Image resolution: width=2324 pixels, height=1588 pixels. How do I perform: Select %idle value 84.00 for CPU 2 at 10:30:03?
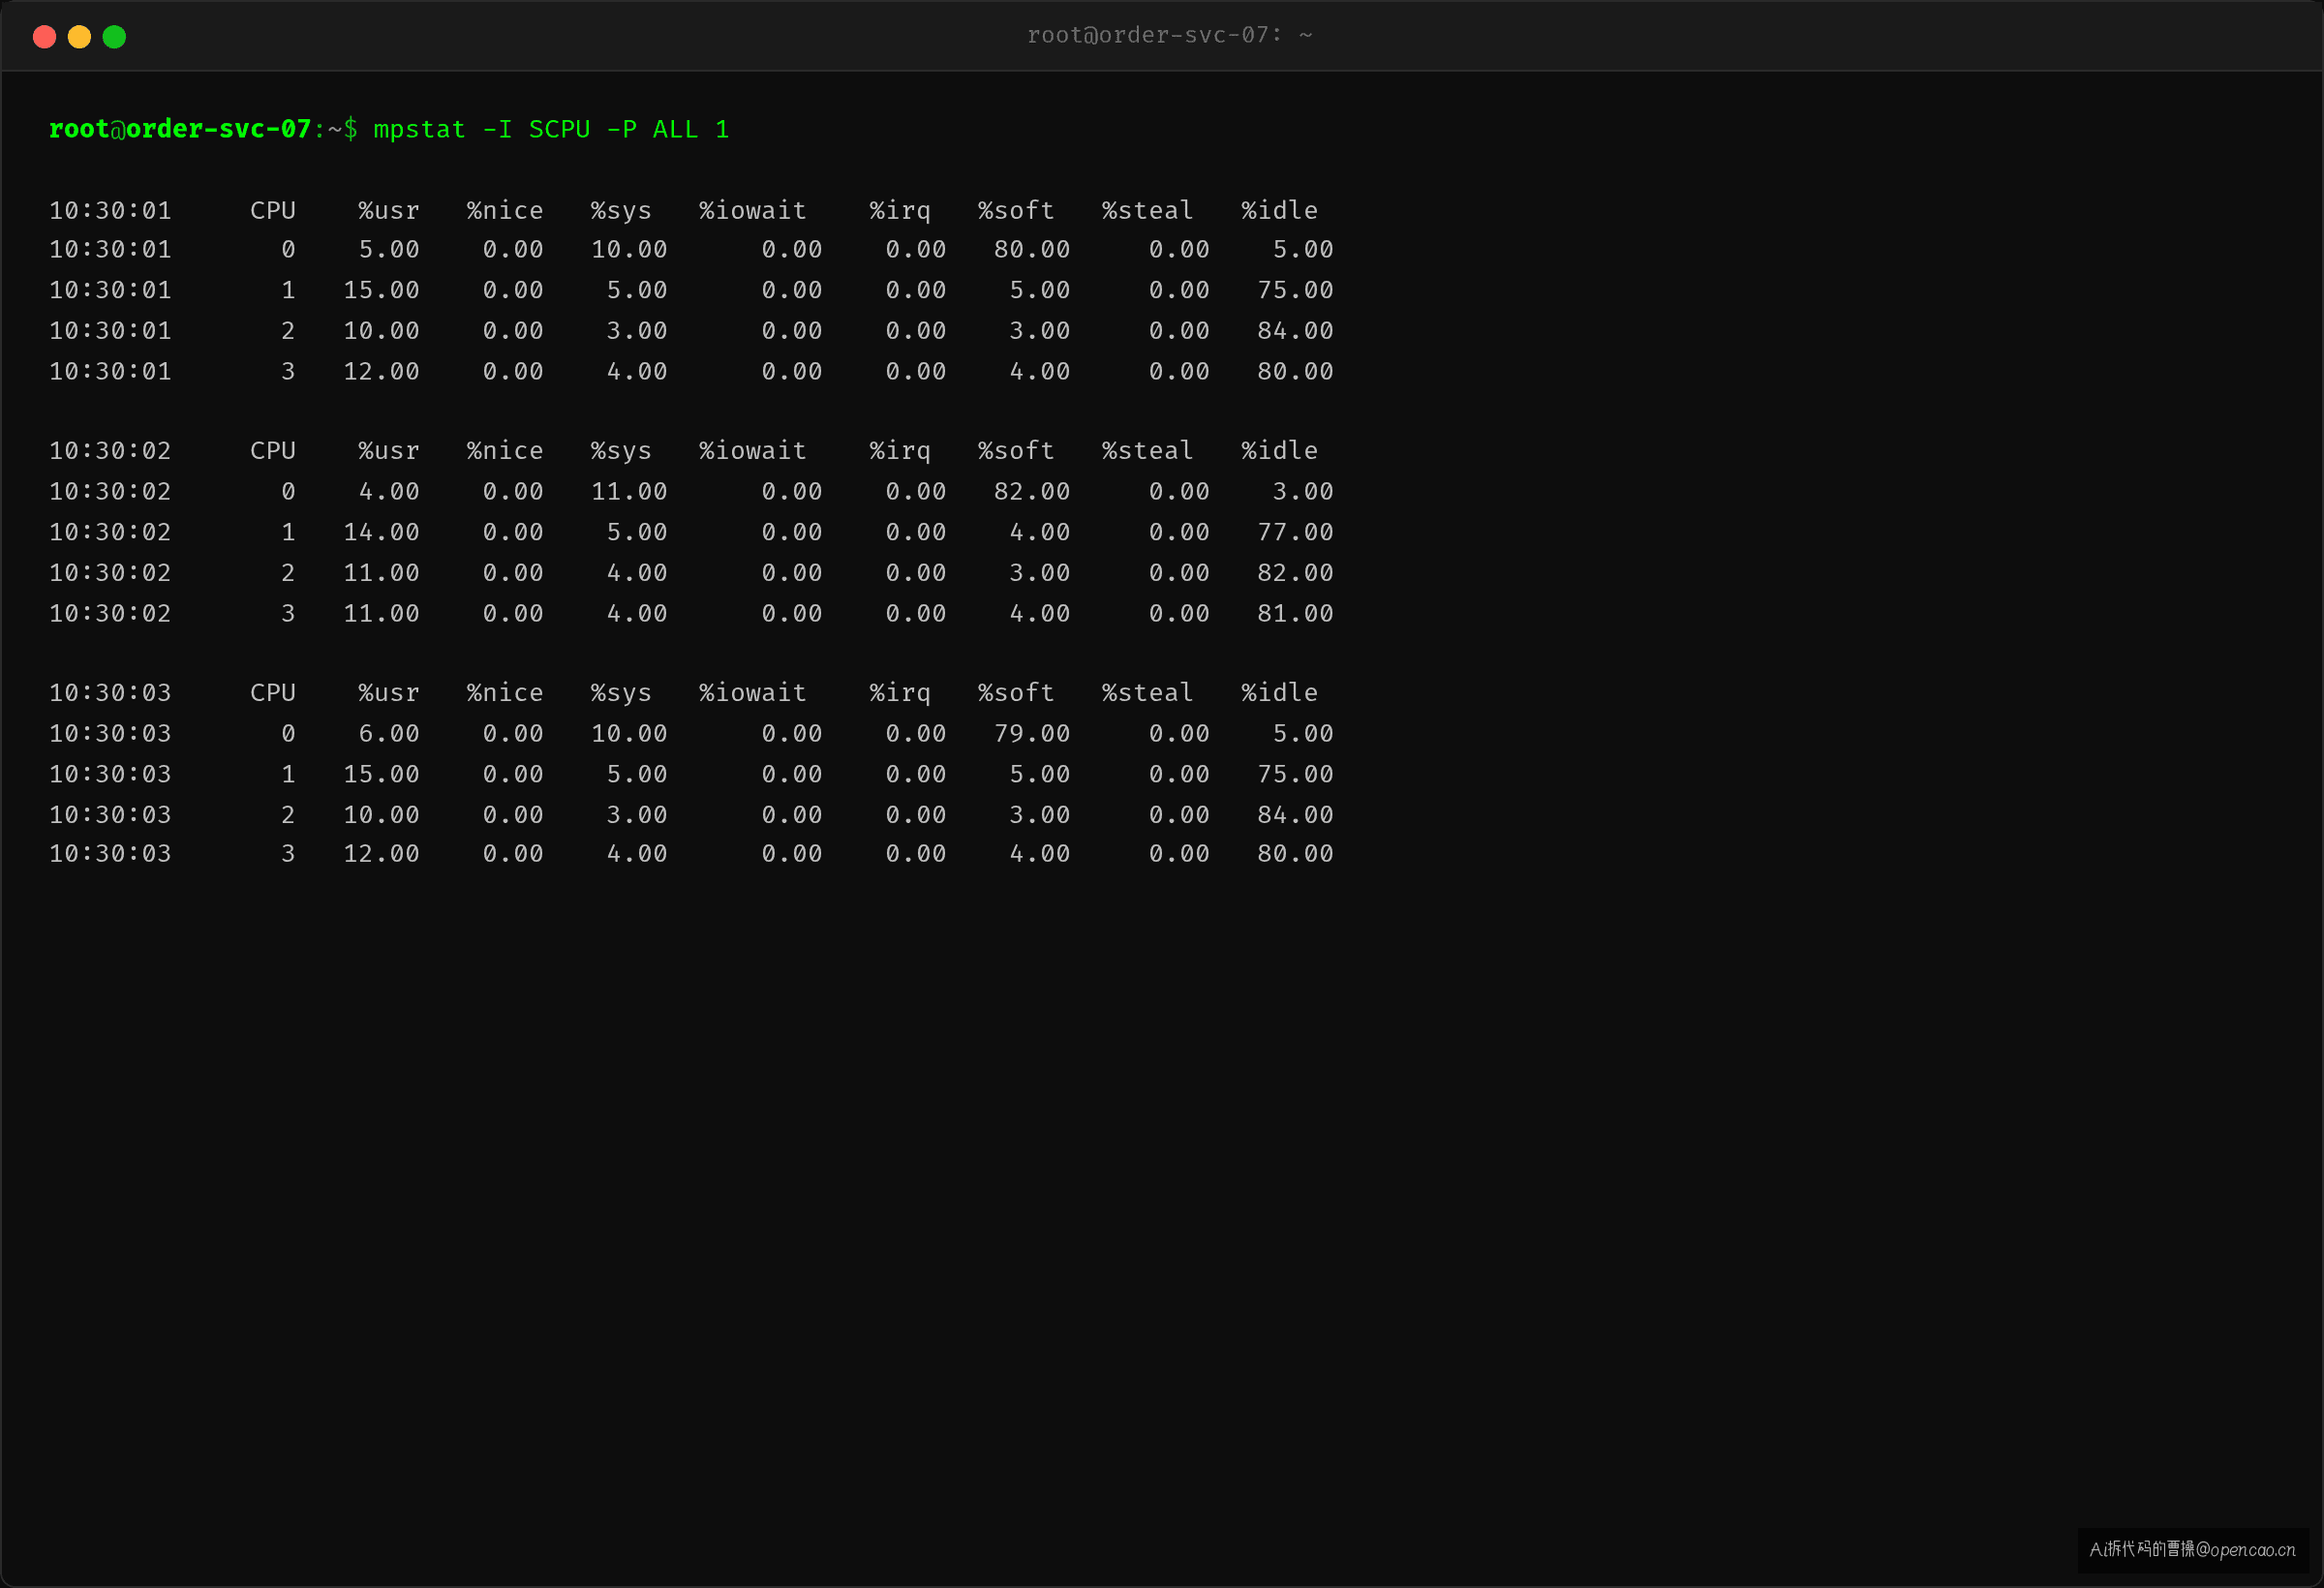(1295, 814)
